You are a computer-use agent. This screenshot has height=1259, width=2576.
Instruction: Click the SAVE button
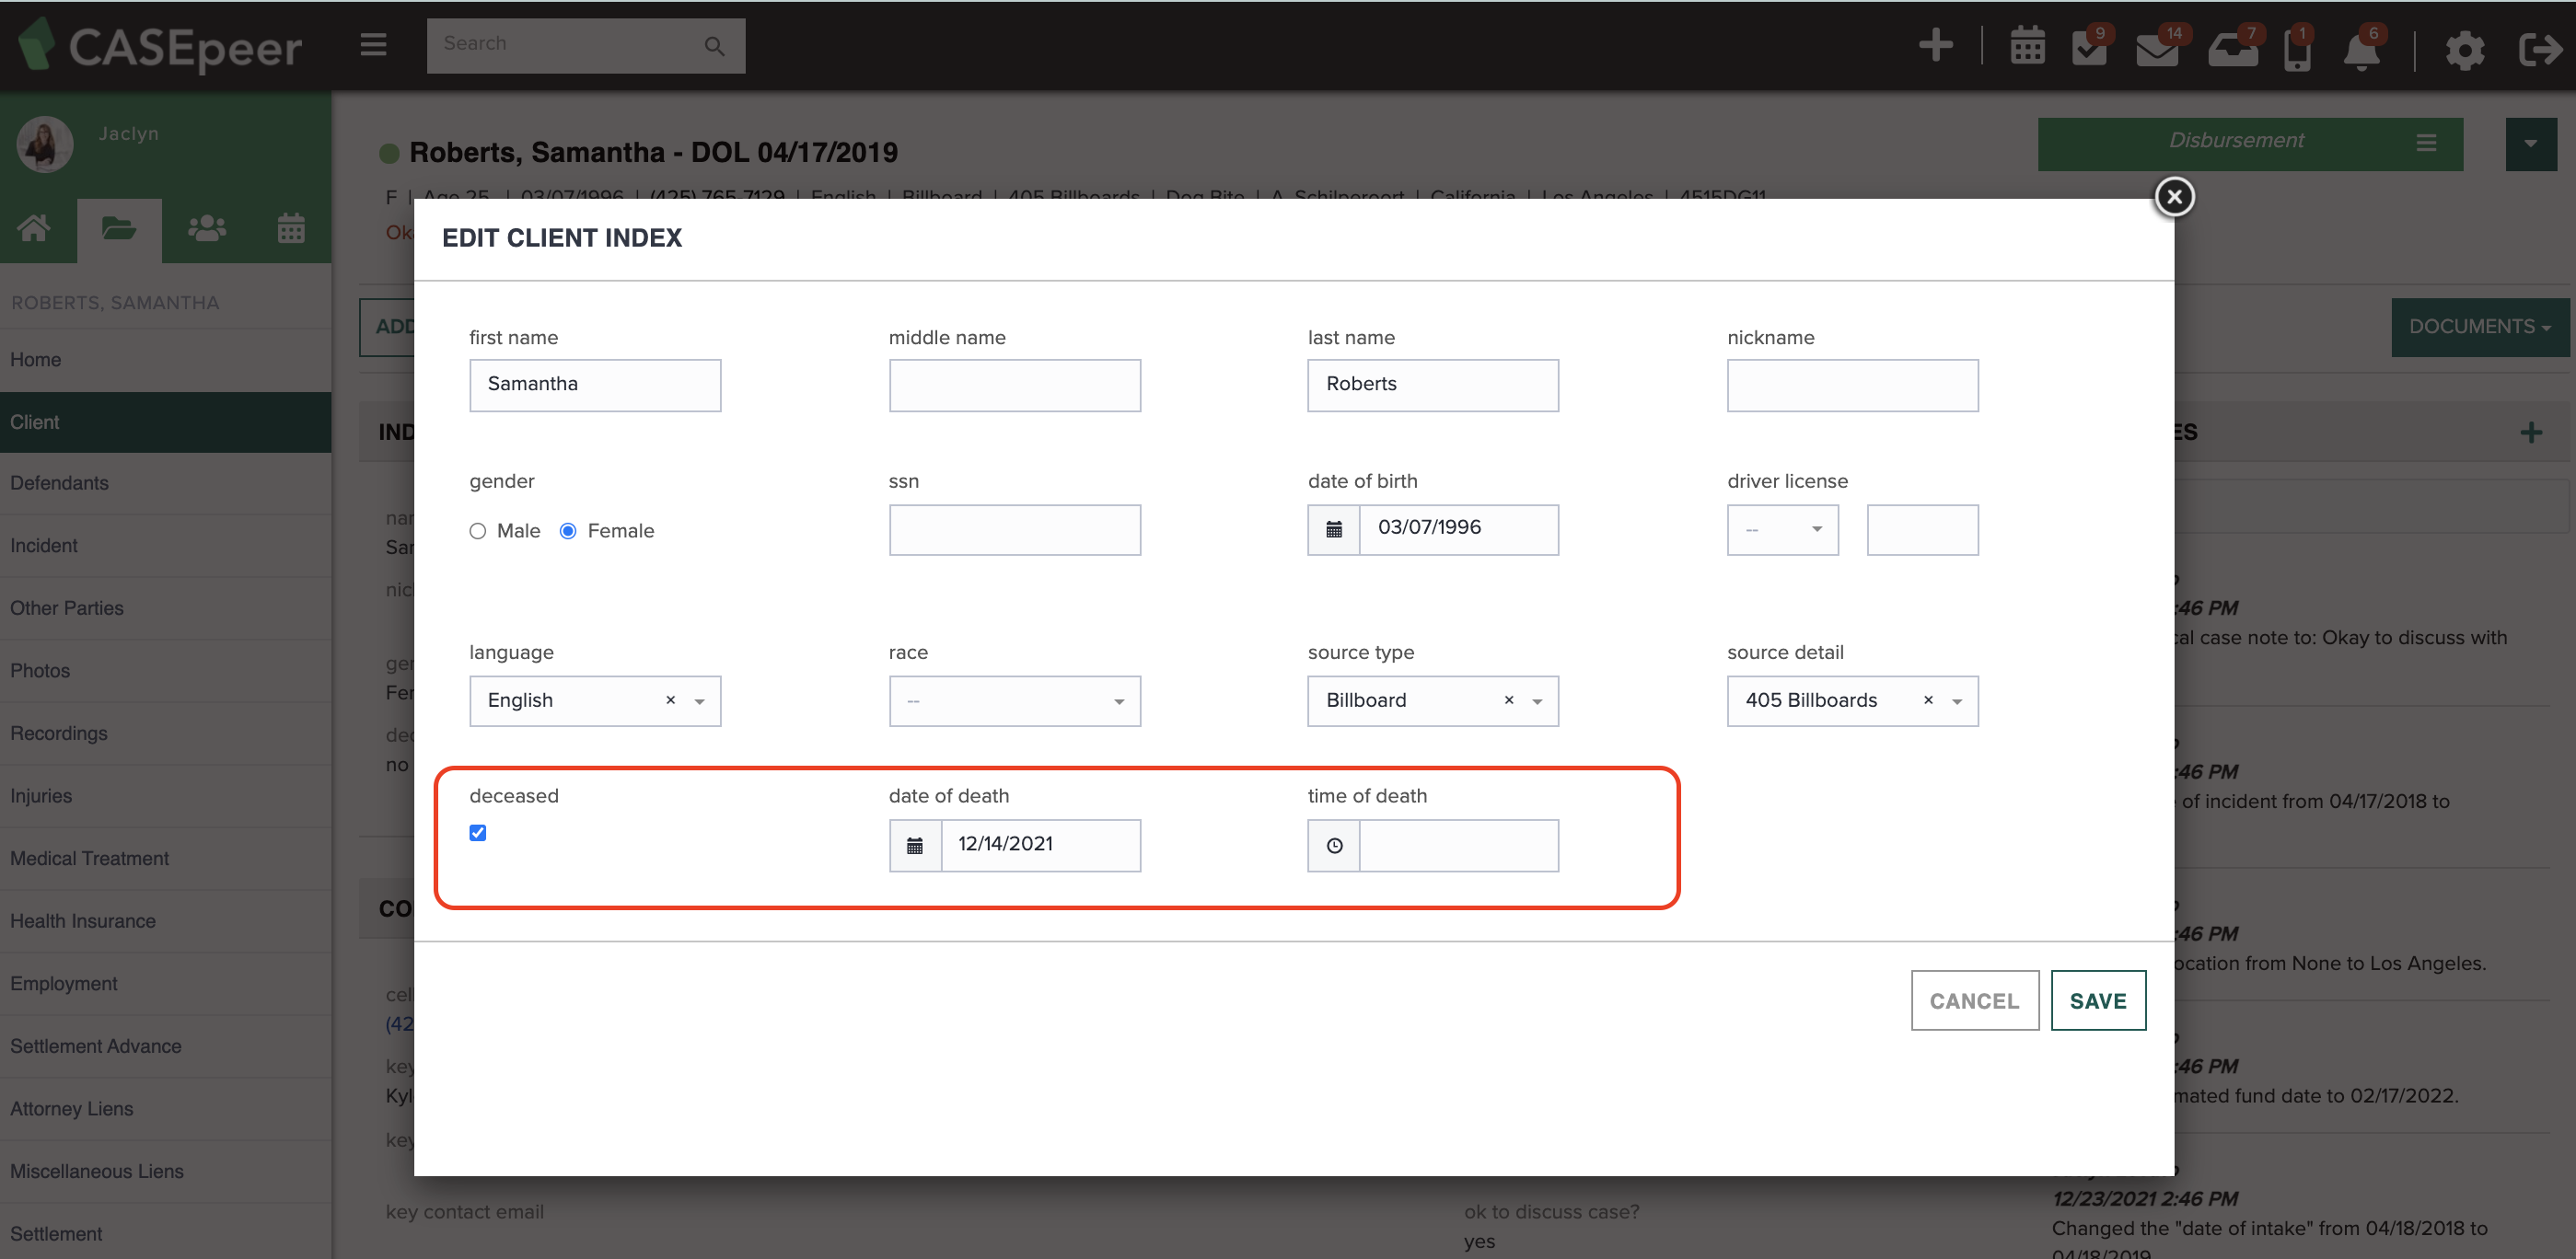tap(2098, 1000)
